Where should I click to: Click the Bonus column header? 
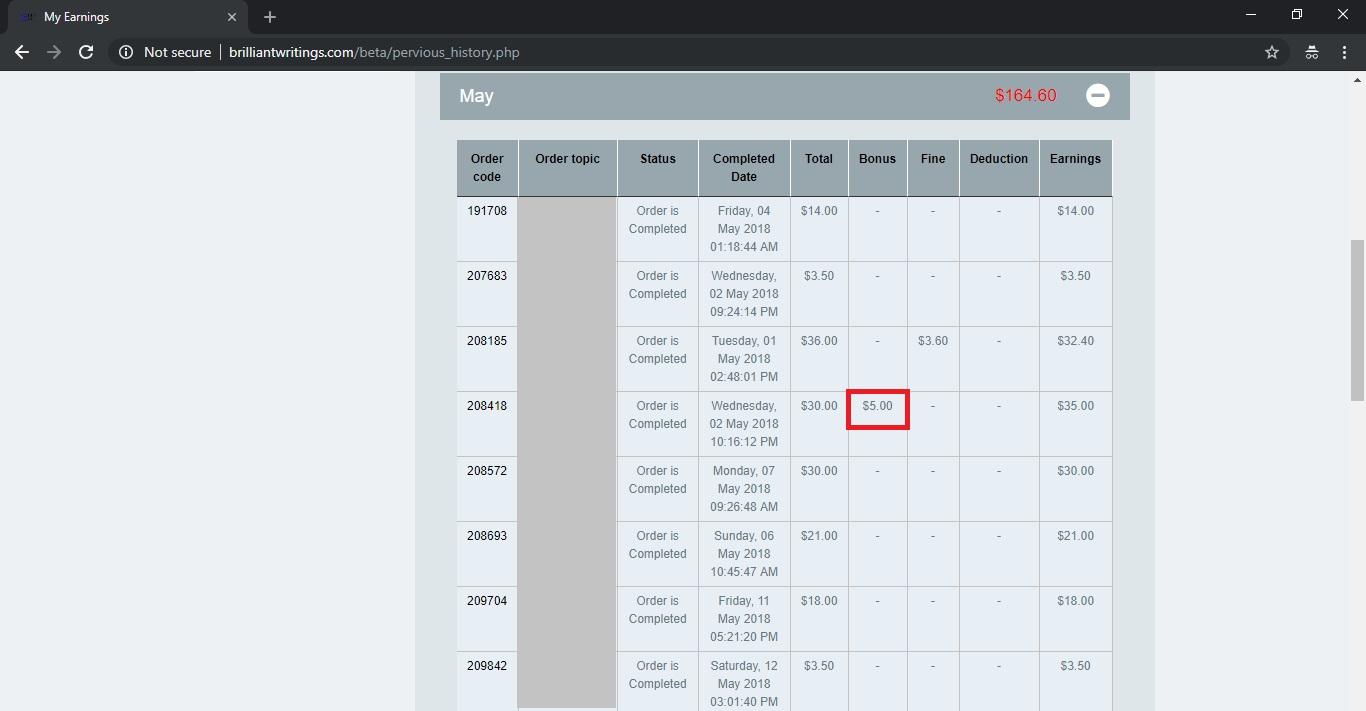coord(878,168)
